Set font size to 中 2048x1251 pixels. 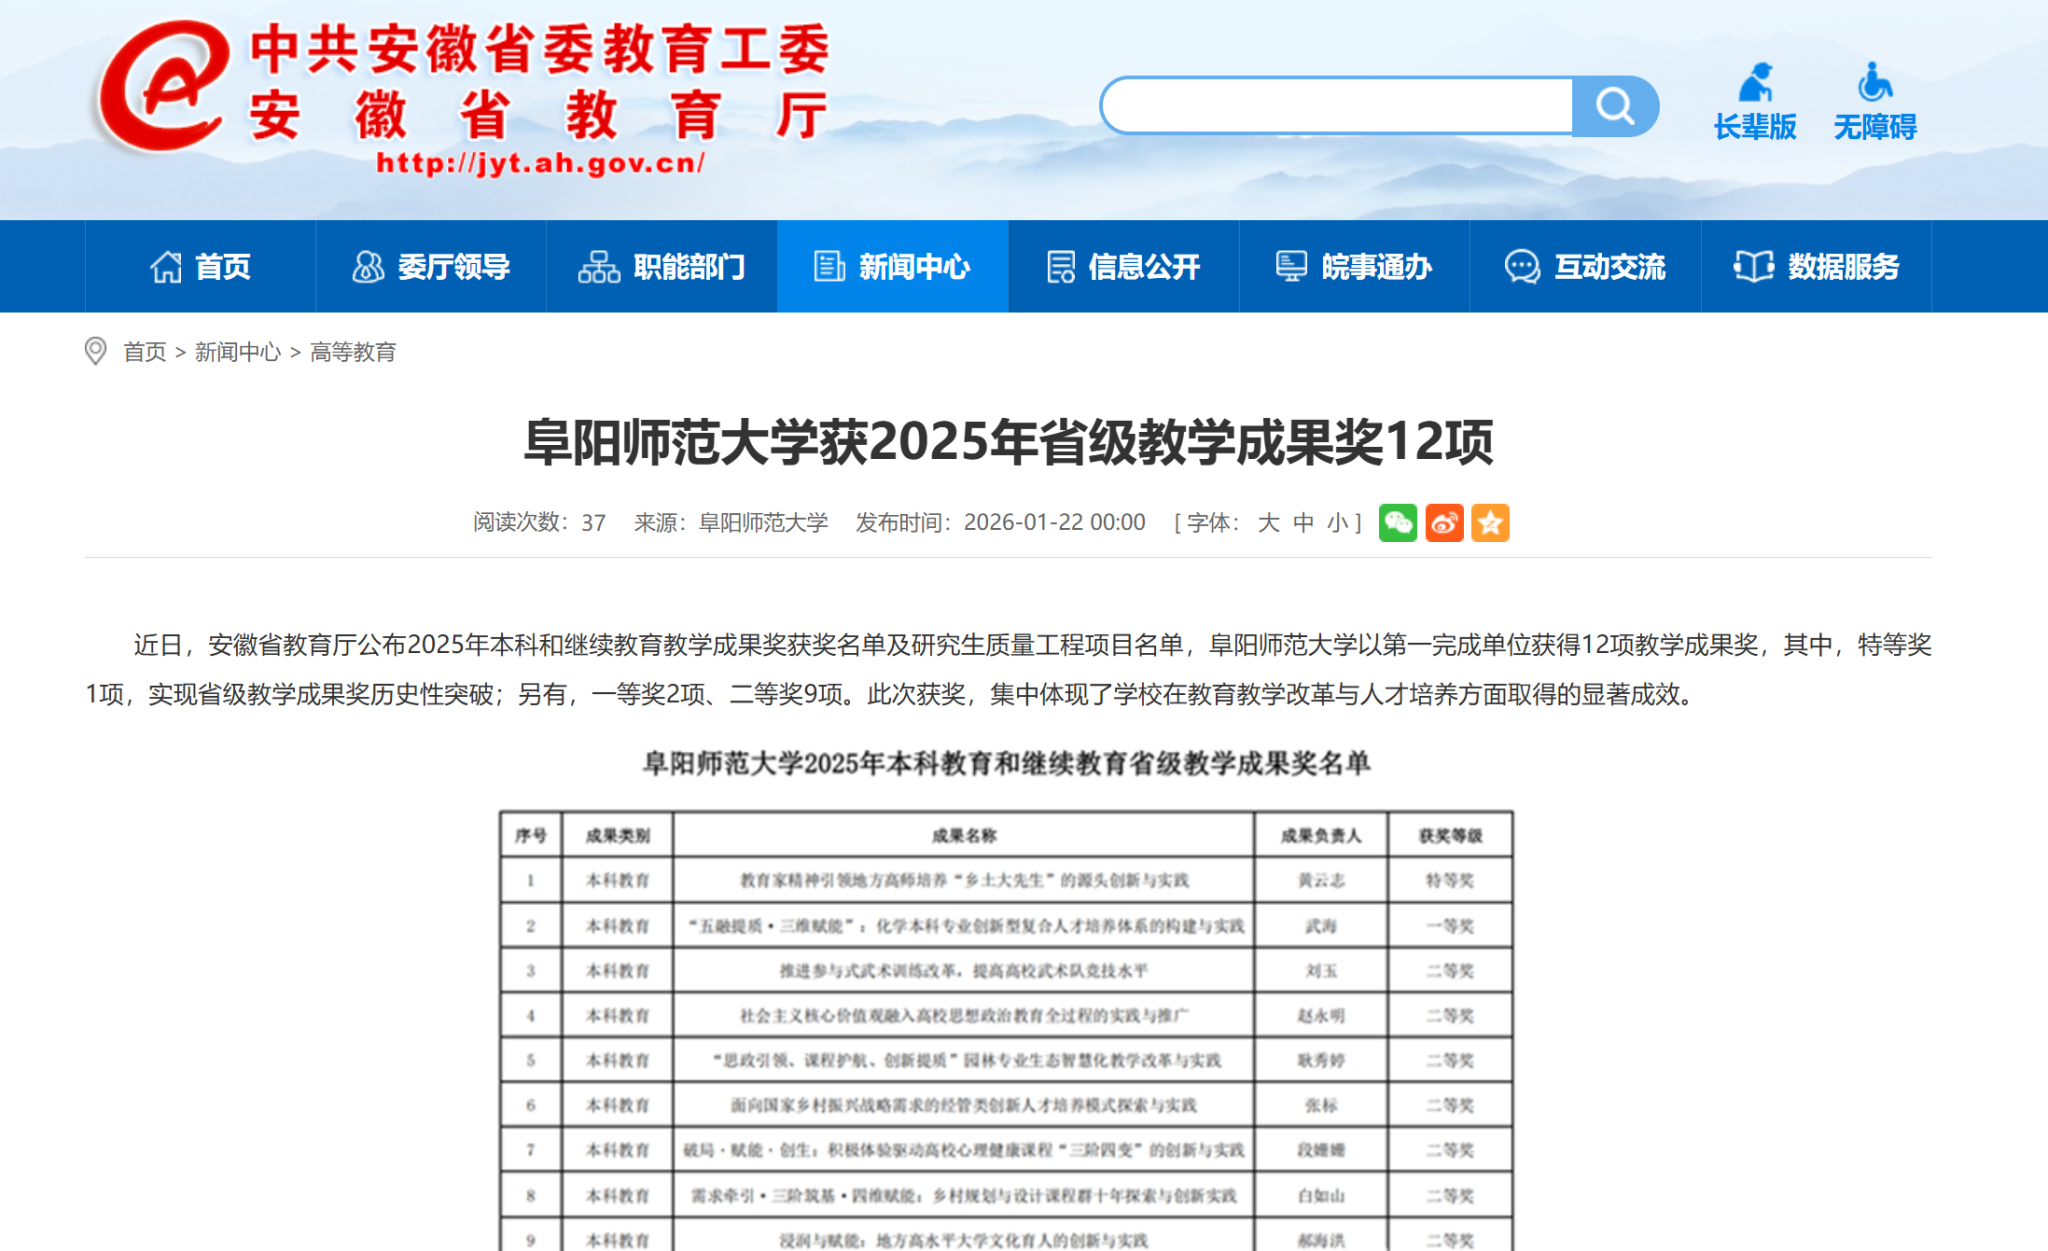[1303, 523]
